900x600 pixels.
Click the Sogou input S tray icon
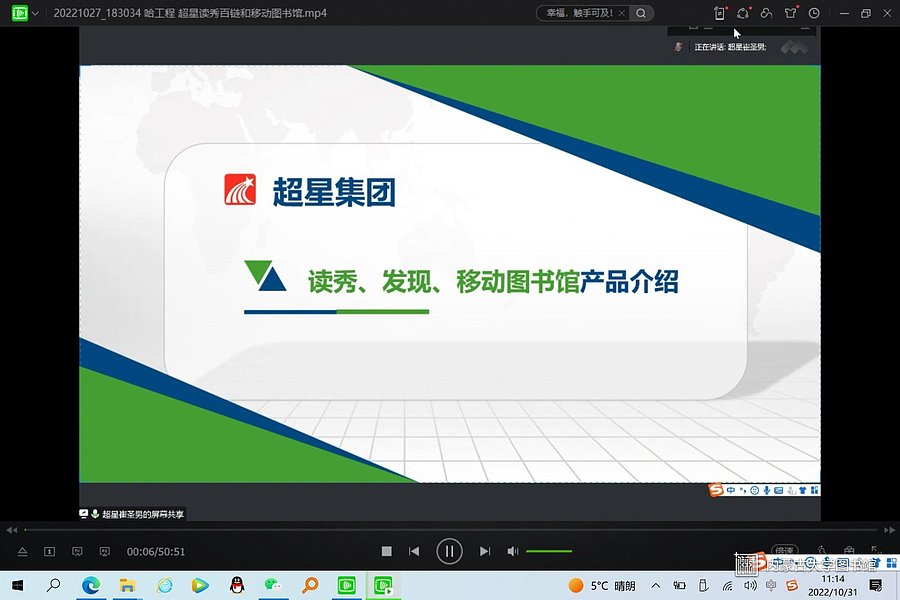pos(792,586)
